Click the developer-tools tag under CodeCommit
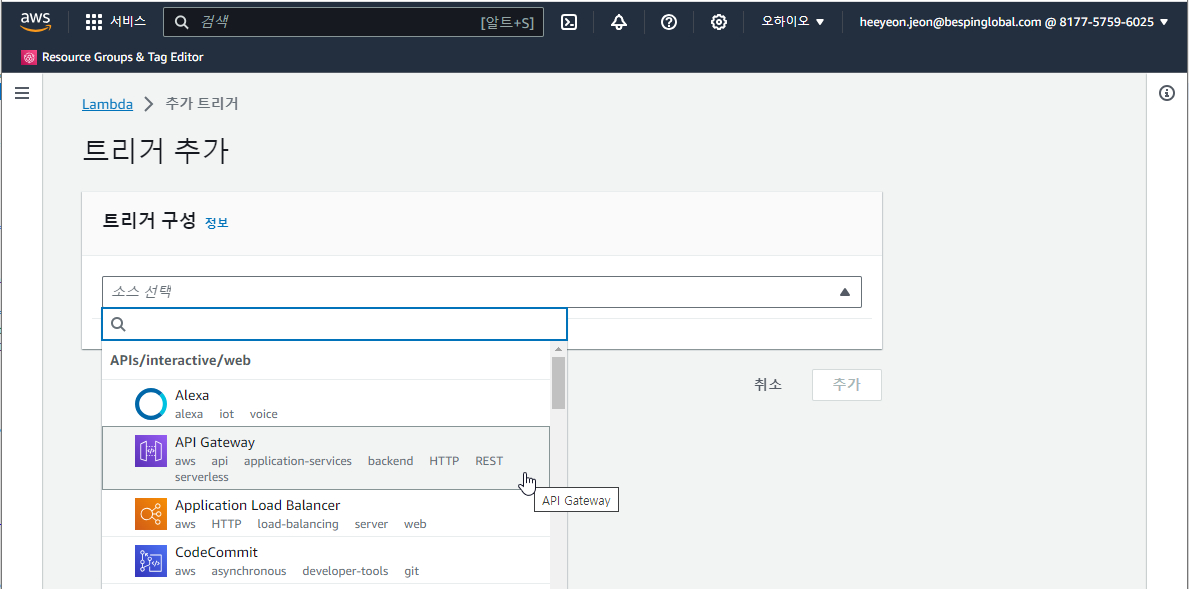 [345, 571]
